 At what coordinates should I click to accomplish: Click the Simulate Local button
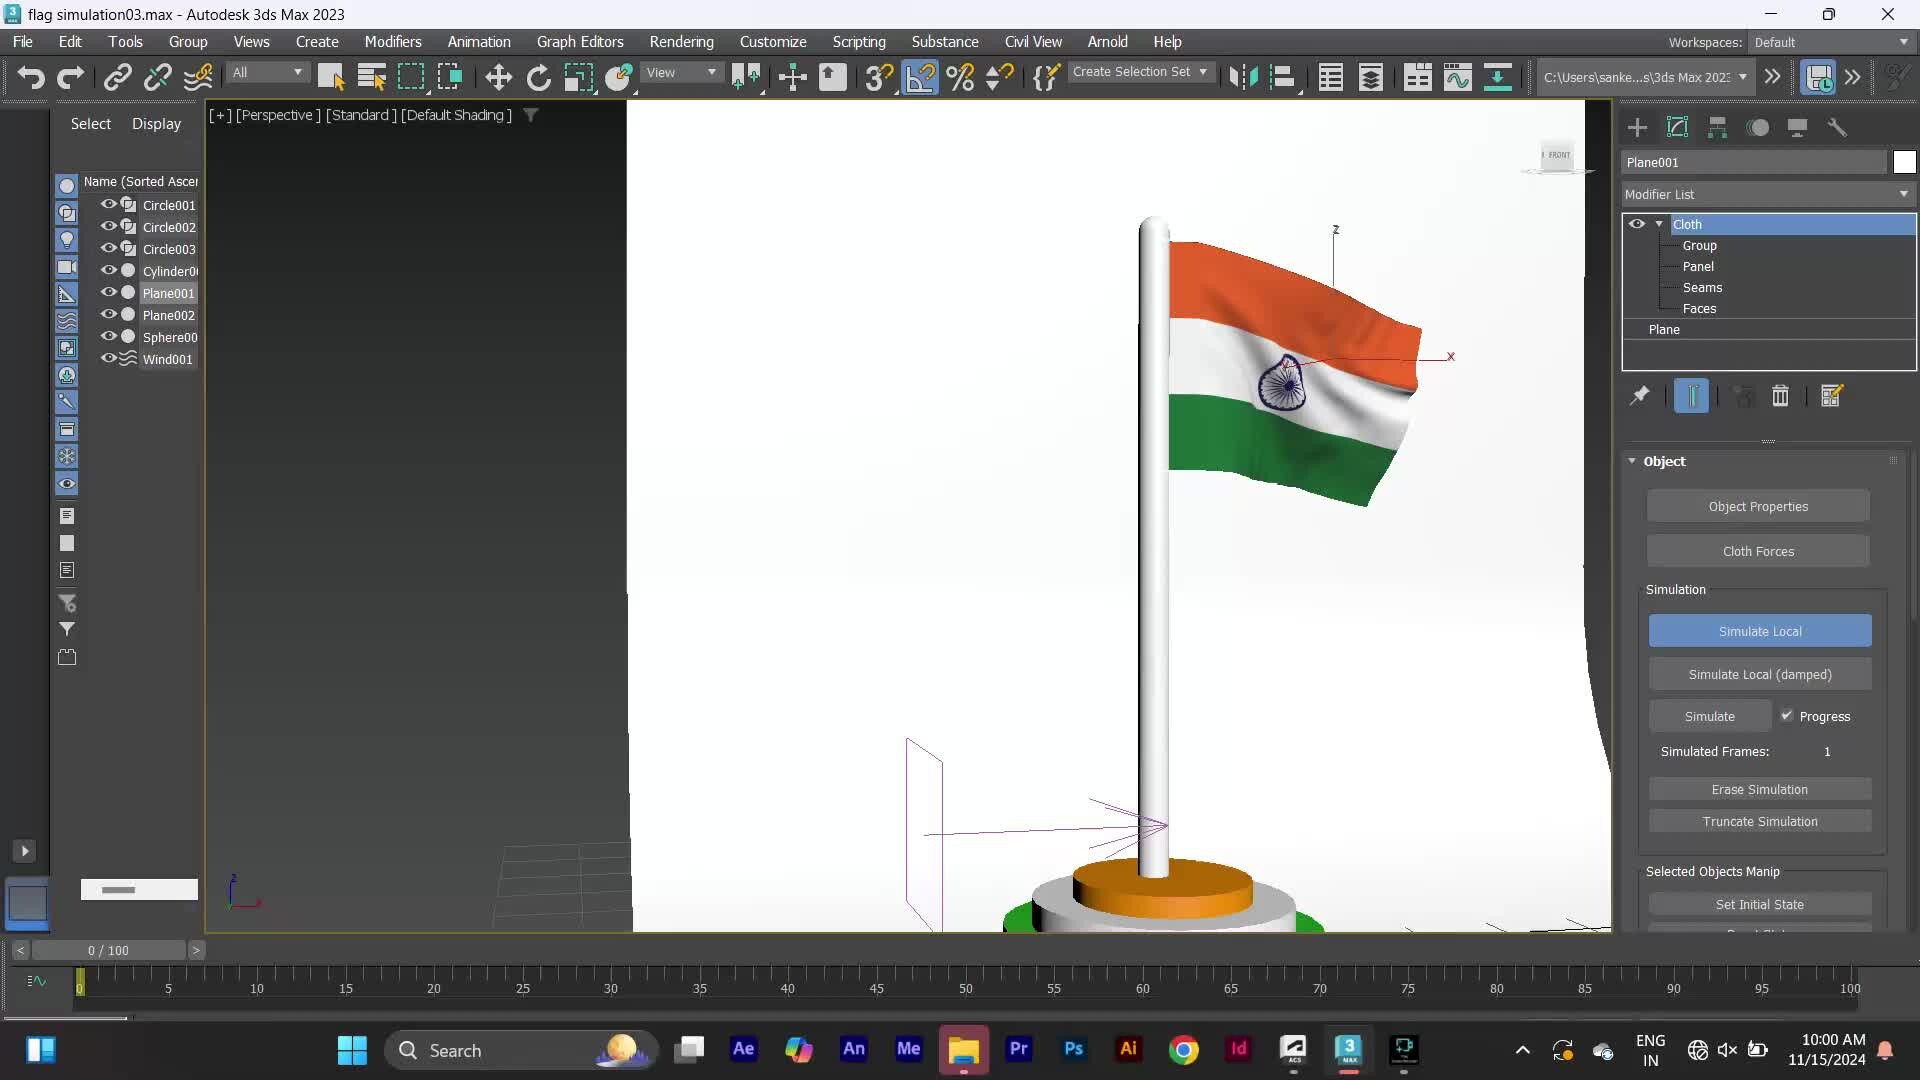pyautogui.click(x=1759, y=631)
